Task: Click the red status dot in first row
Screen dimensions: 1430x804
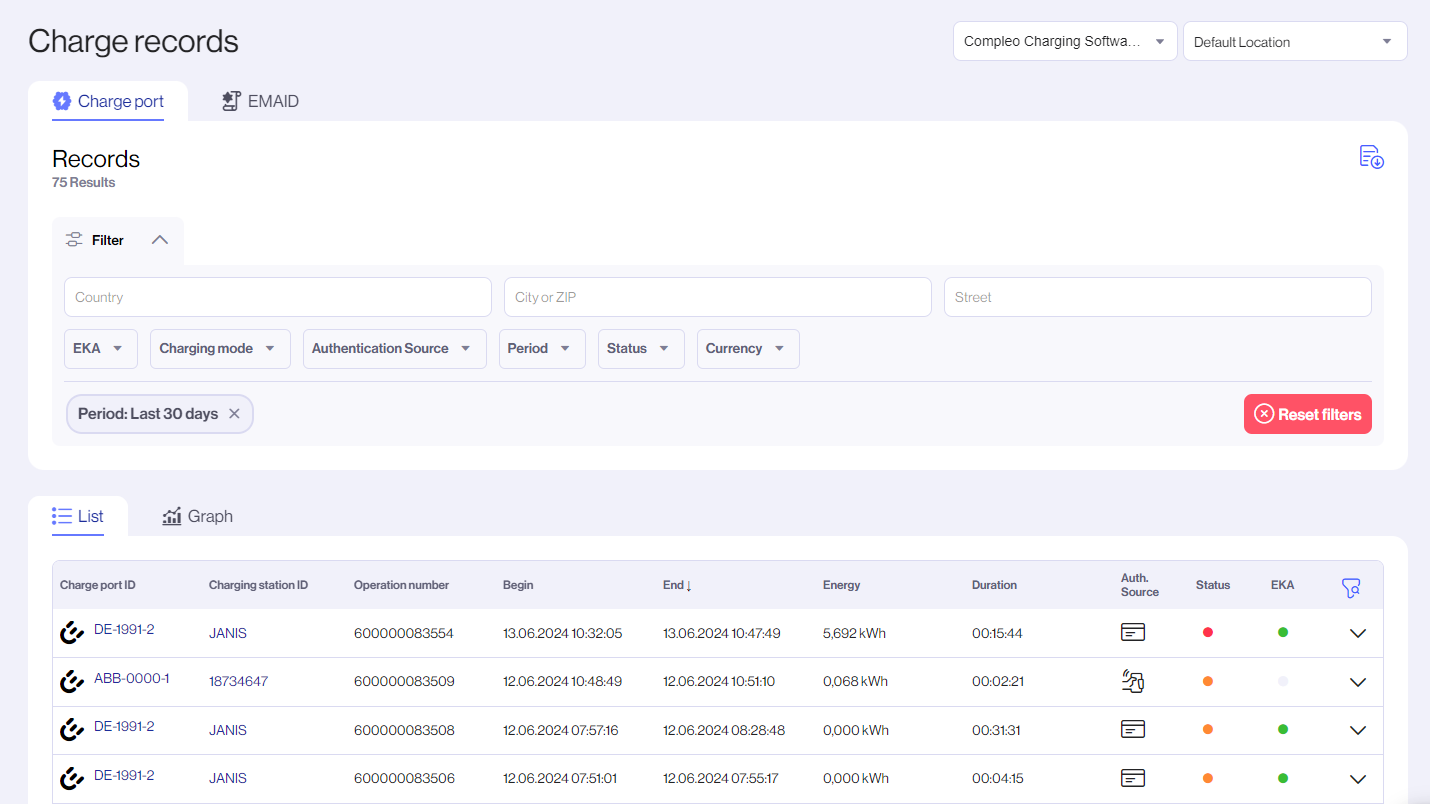Action: click(x=1208, y=633)
